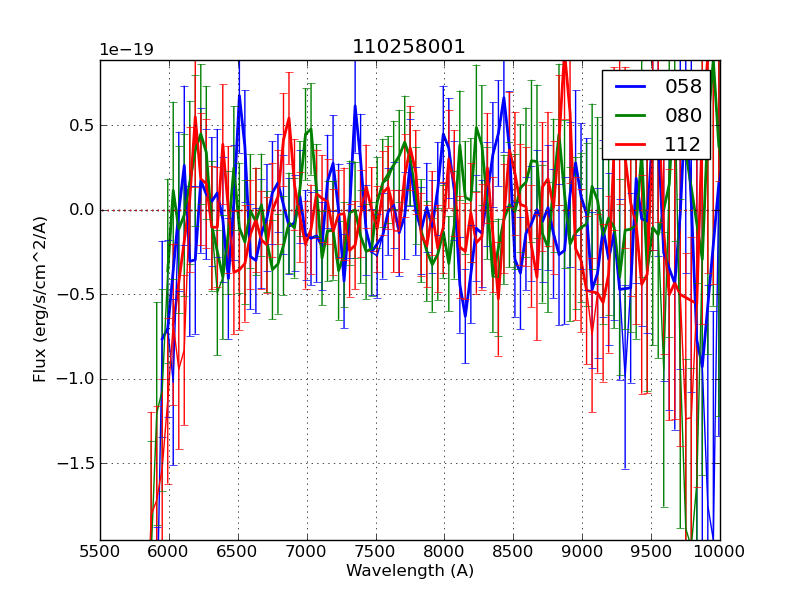This screenshot has height=600, width=800.
Task: Click the green line swatch in legend
Action: [x=630, y=116]
